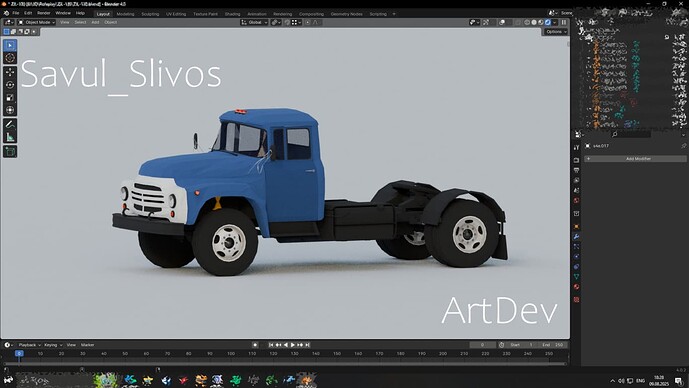Screen dimensions: 689x388
Task: Open the Tool properties tab icon
Action: coord(577,148)
